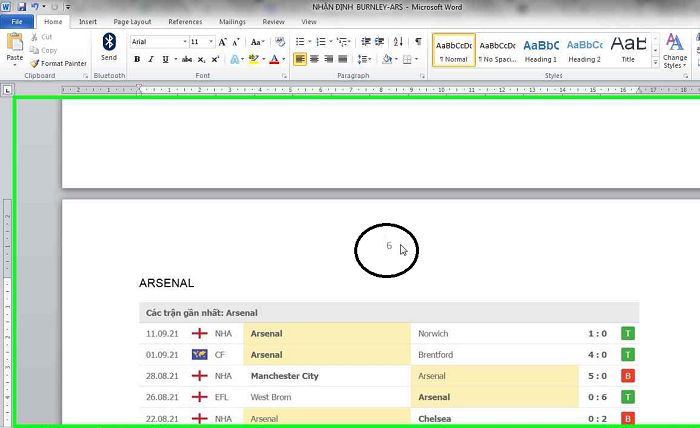Expand font color dropdown arrow
The image size is (700, 428).
283,59
